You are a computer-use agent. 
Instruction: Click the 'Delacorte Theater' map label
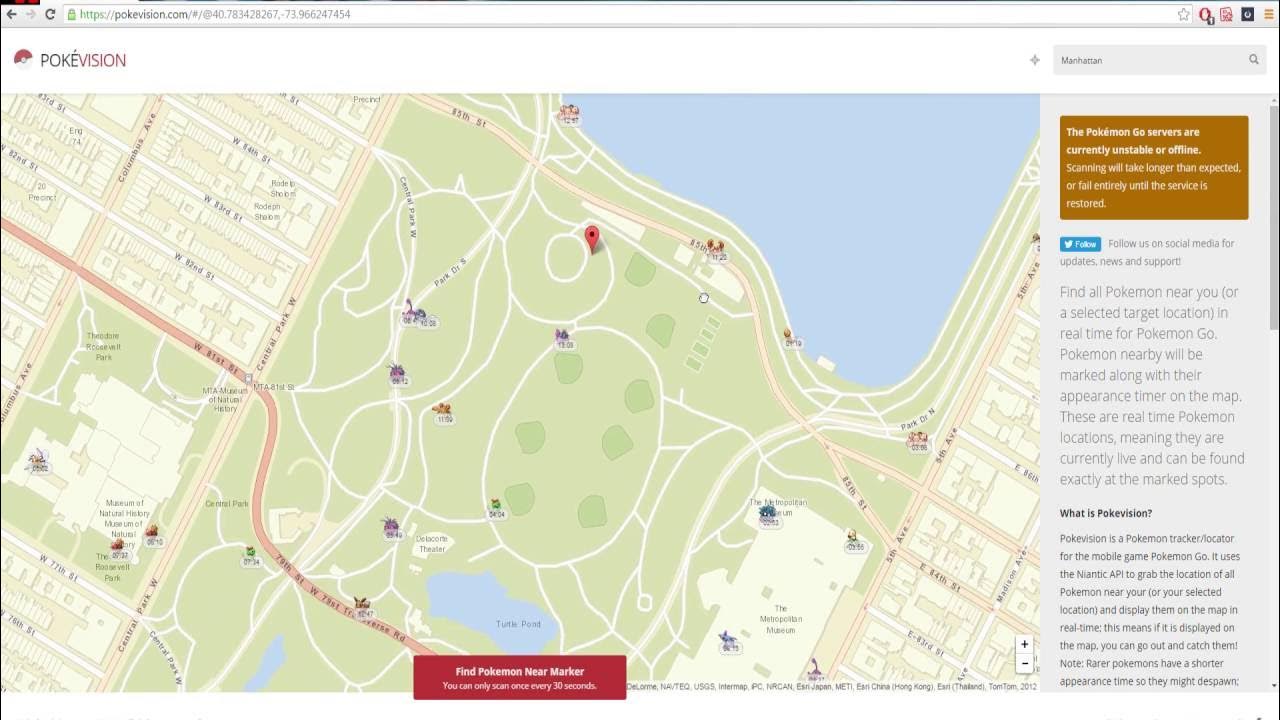pos(432,544)
